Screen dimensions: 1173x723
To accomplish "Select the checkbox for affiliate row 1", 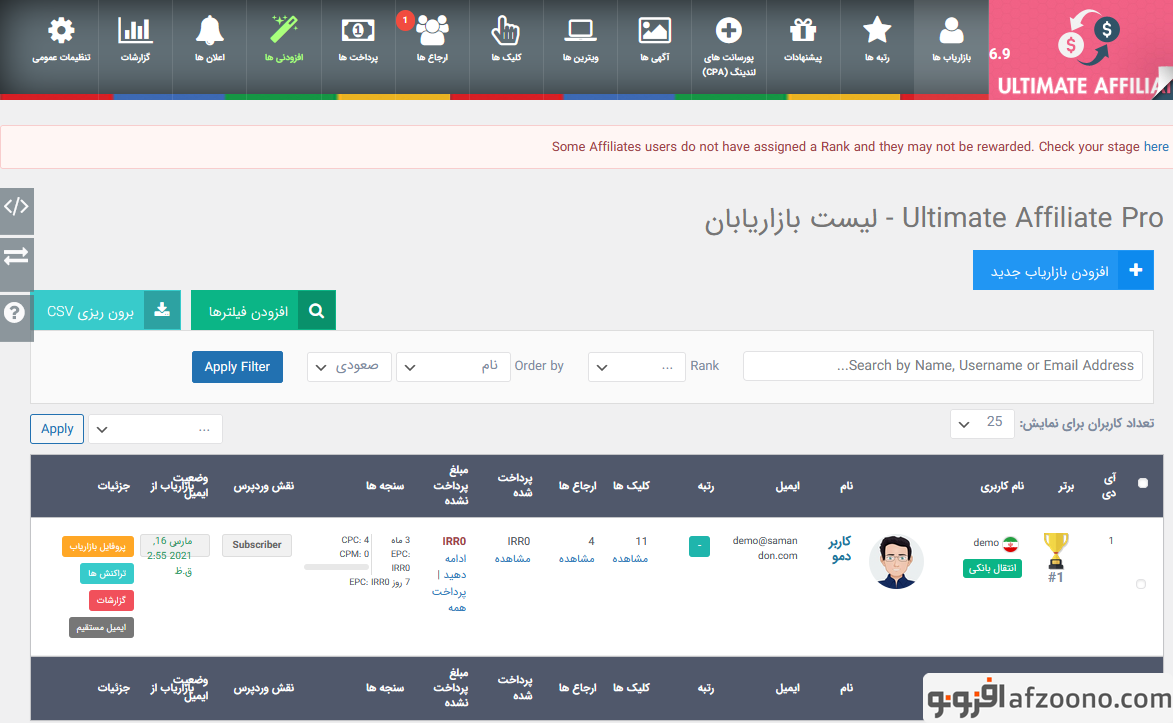I will [x=1141, y=584].
